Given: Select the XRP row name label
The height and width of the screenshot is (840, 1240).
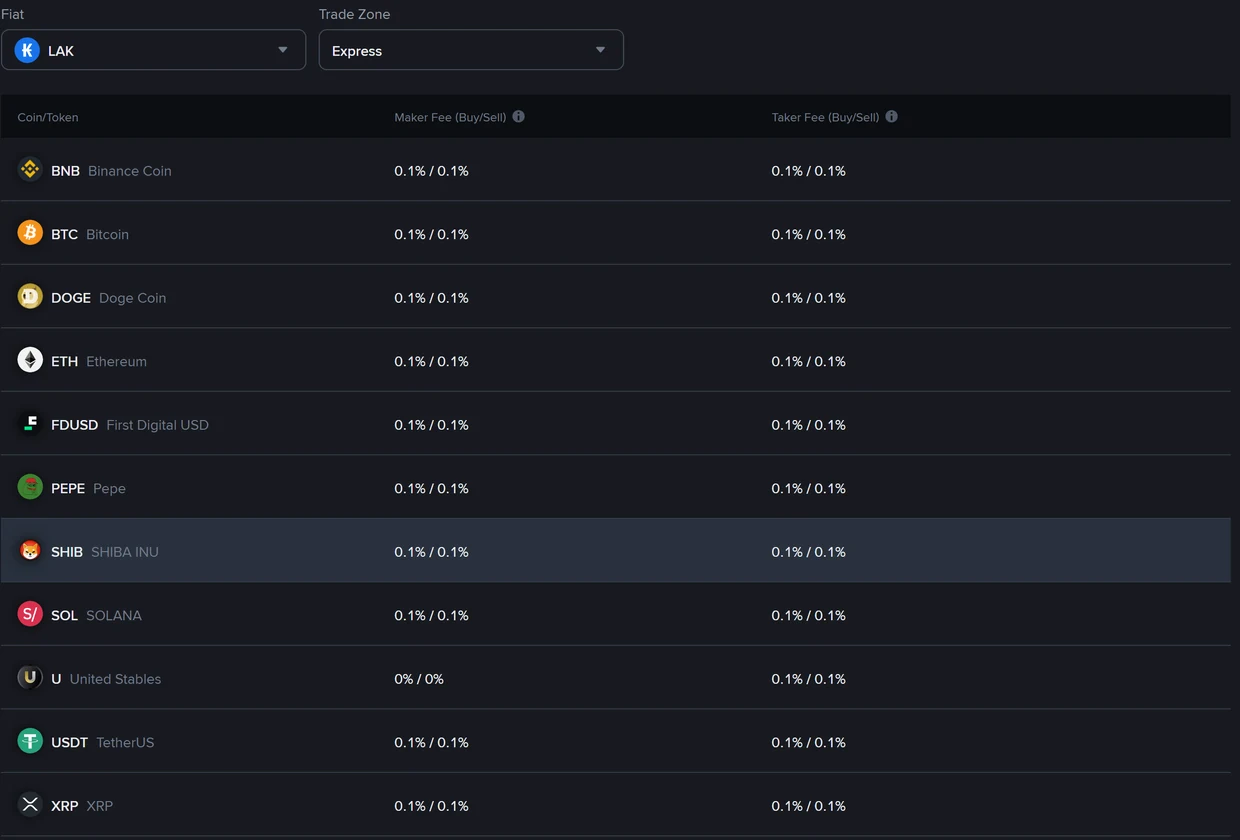Looking at the screenshot, I should [x=82, y=806].
